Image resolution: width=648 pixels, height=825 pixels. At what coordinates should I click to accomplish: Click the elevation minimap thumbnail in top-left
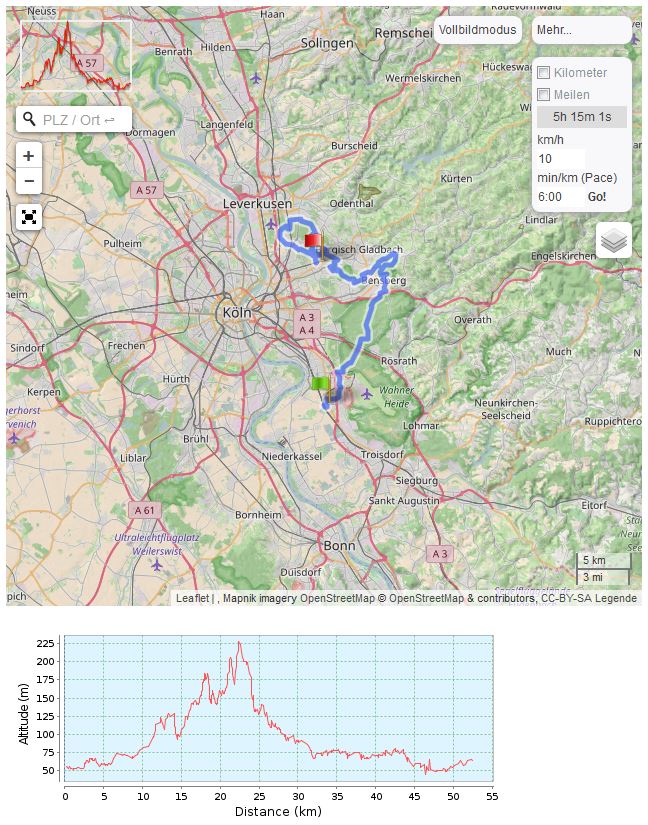(76, 56)
